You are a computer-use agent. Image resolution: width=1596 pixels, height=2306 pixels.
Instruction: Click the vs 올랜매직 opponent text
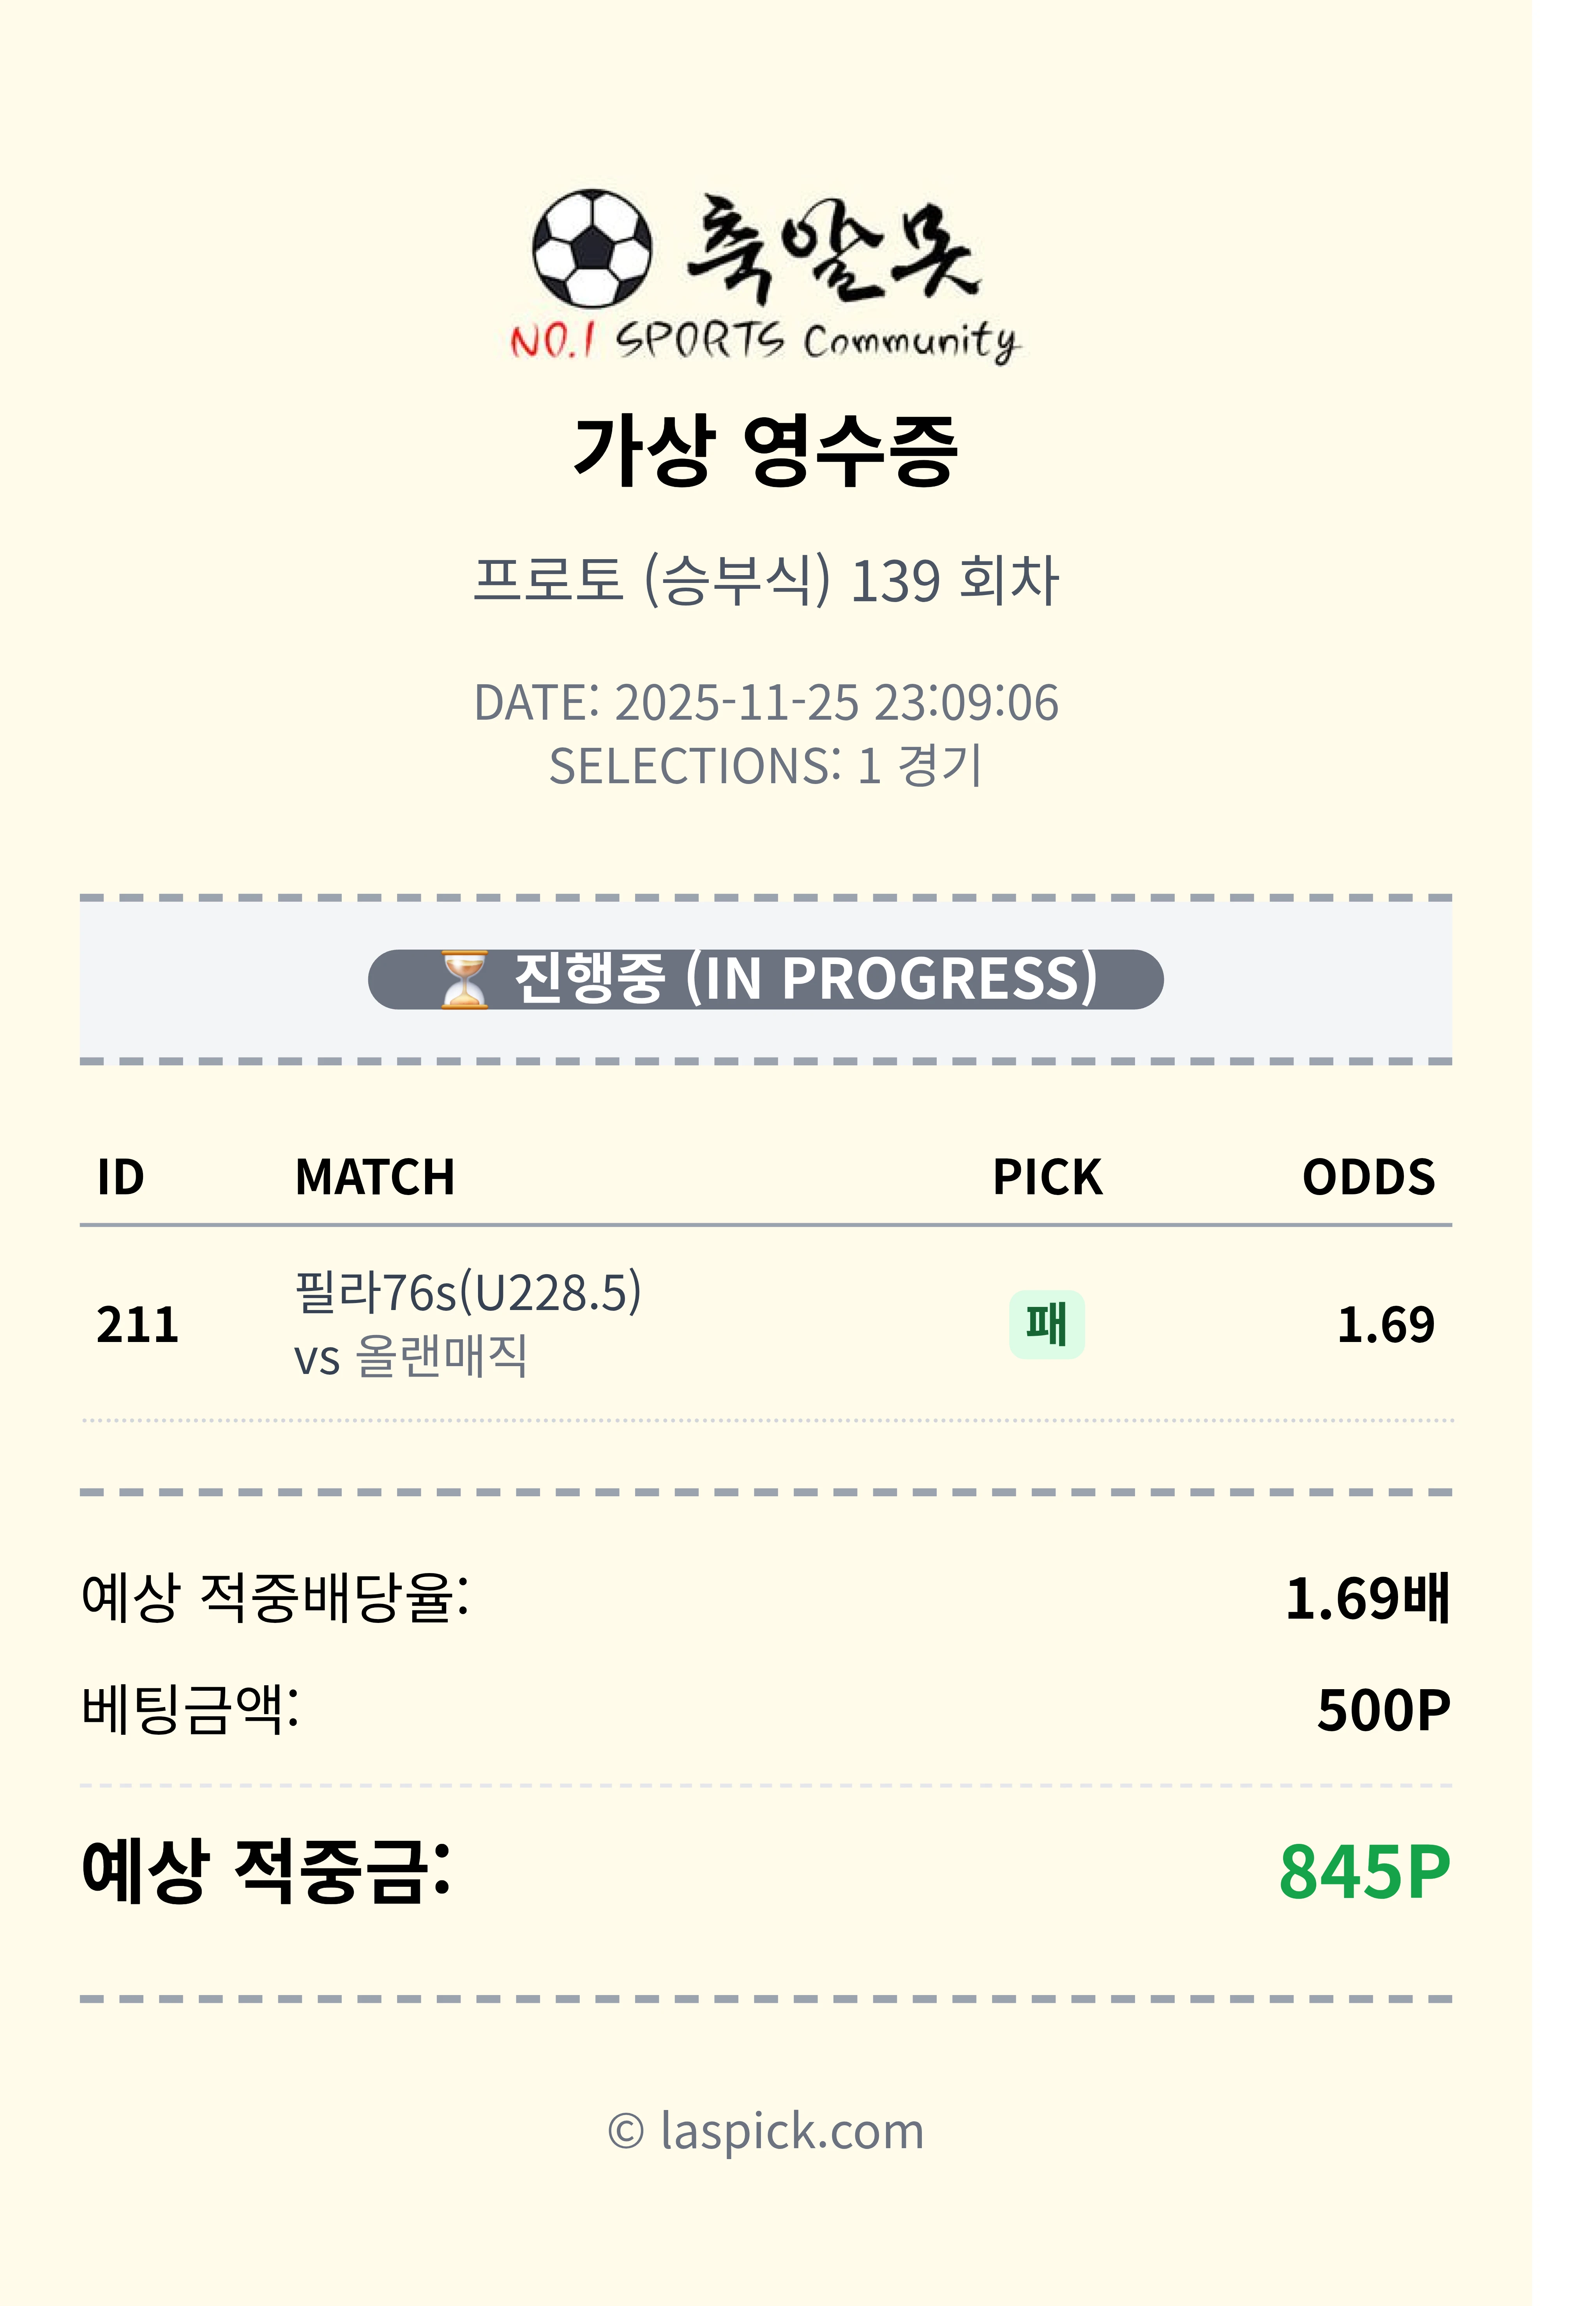(x=411, y=1357)
